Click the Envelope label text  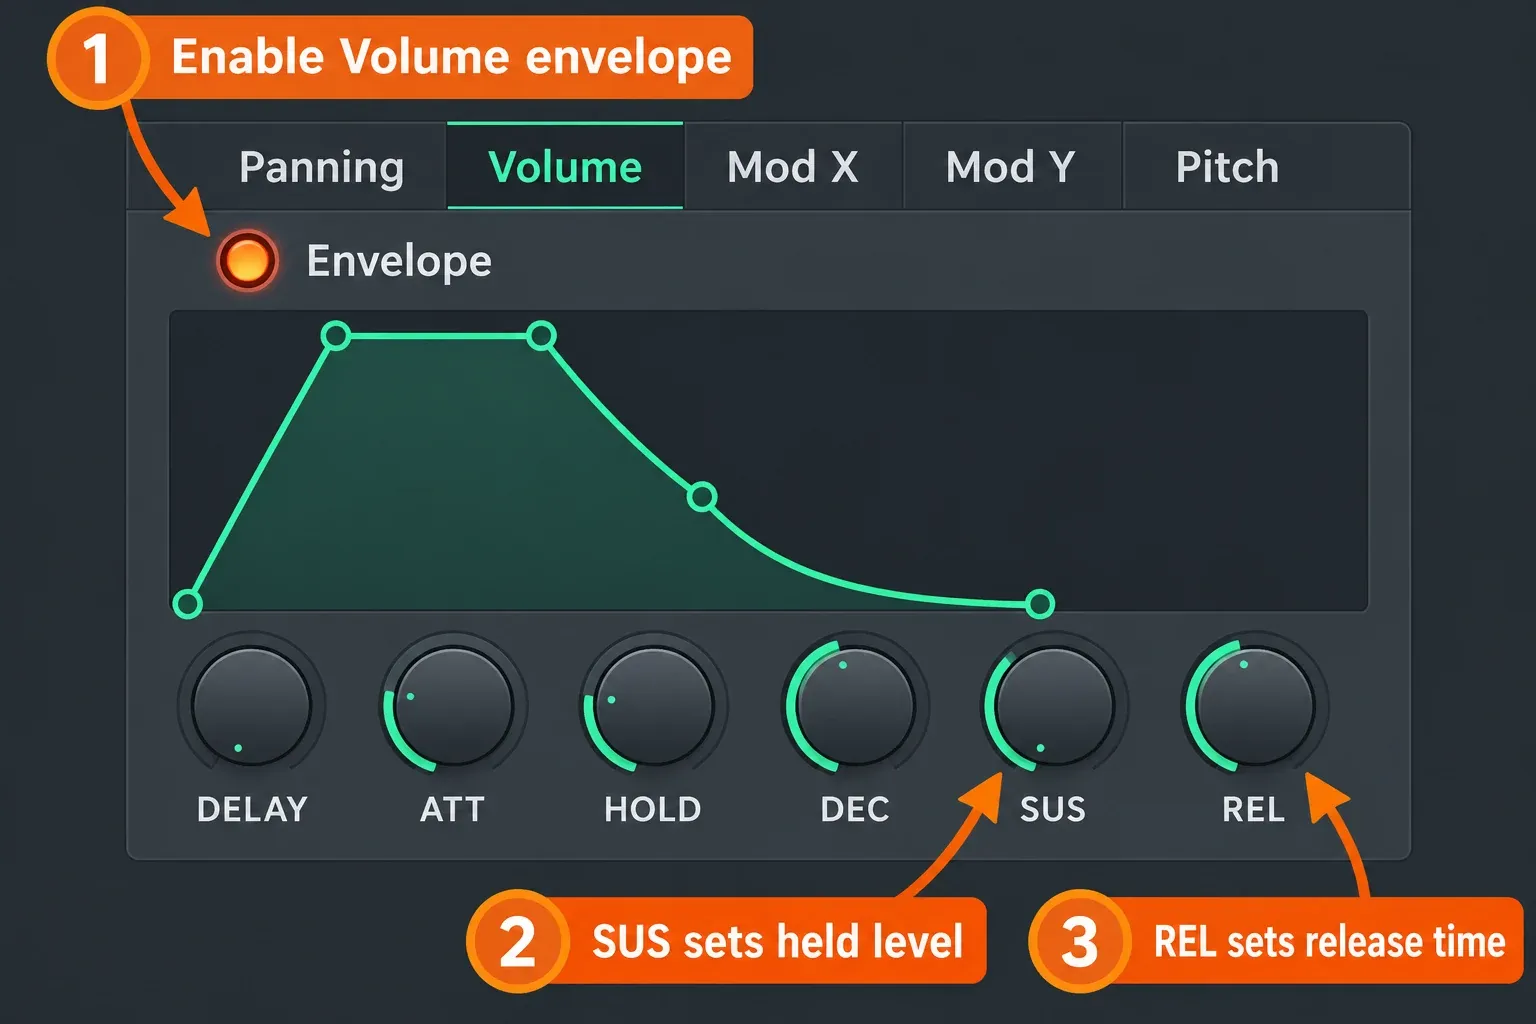(x=399, y=261)
